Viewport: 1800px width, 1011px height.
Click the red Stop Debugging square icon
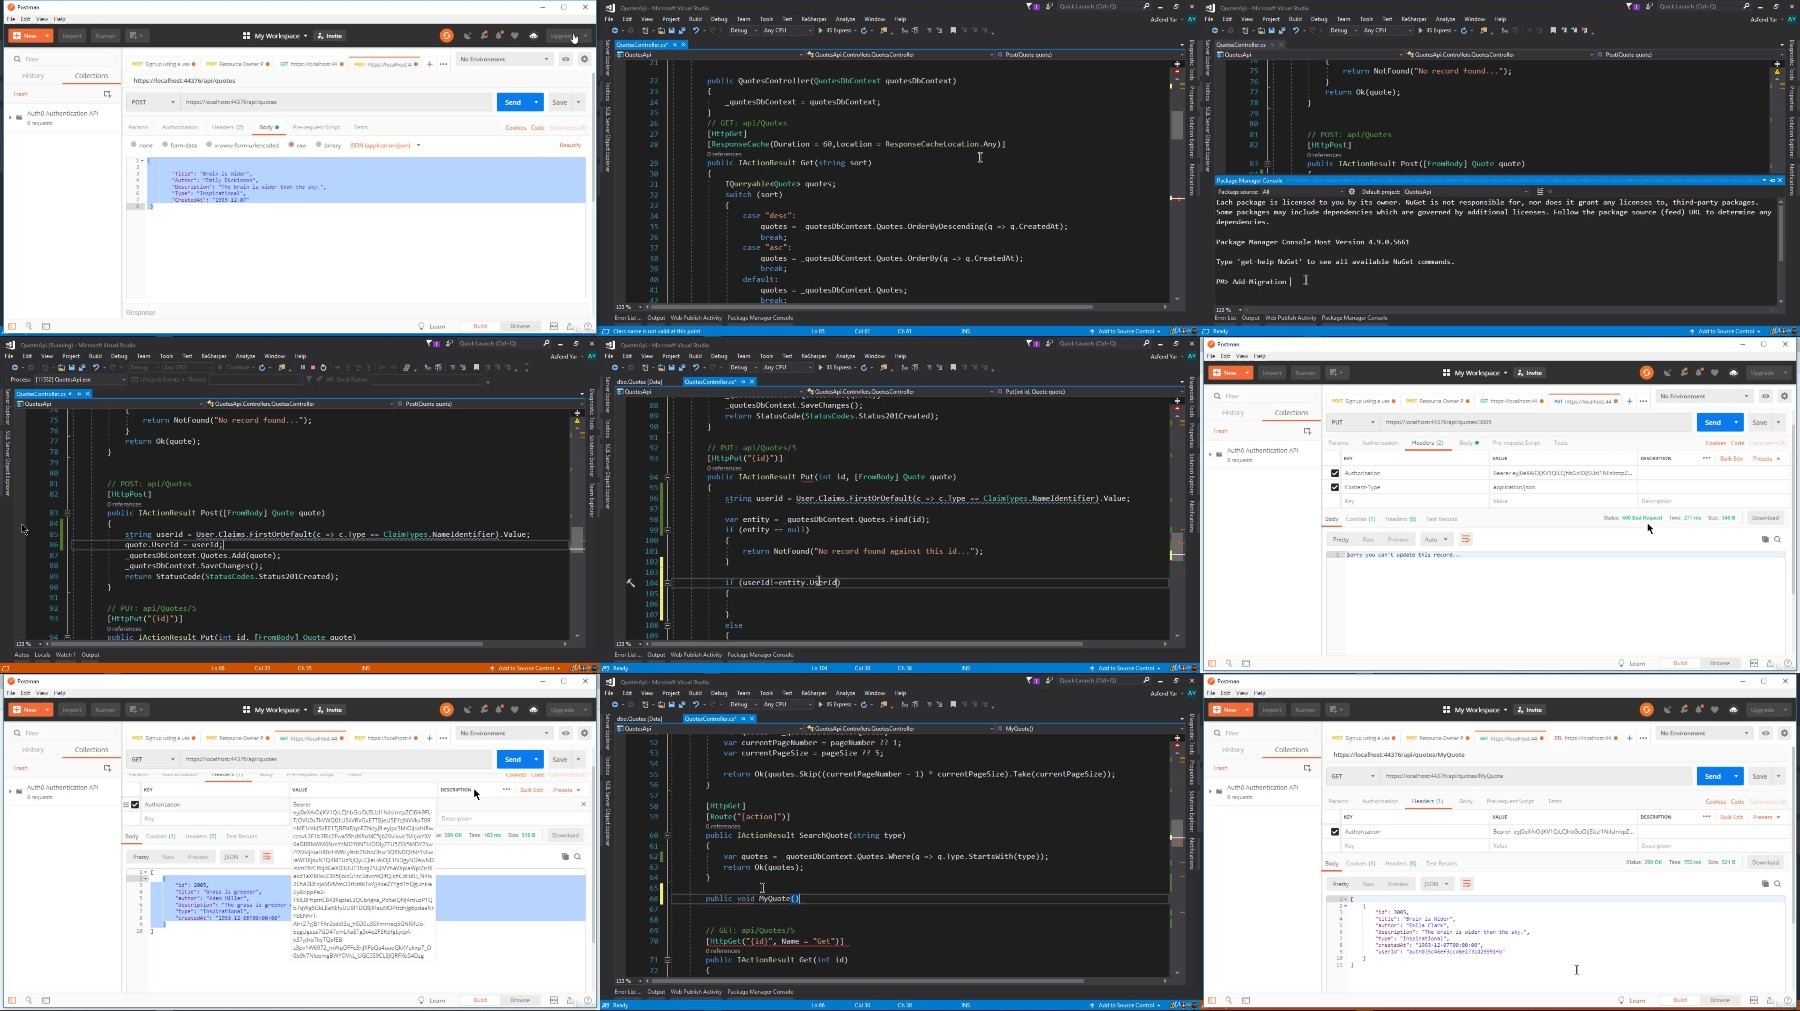tap(313, 367)
